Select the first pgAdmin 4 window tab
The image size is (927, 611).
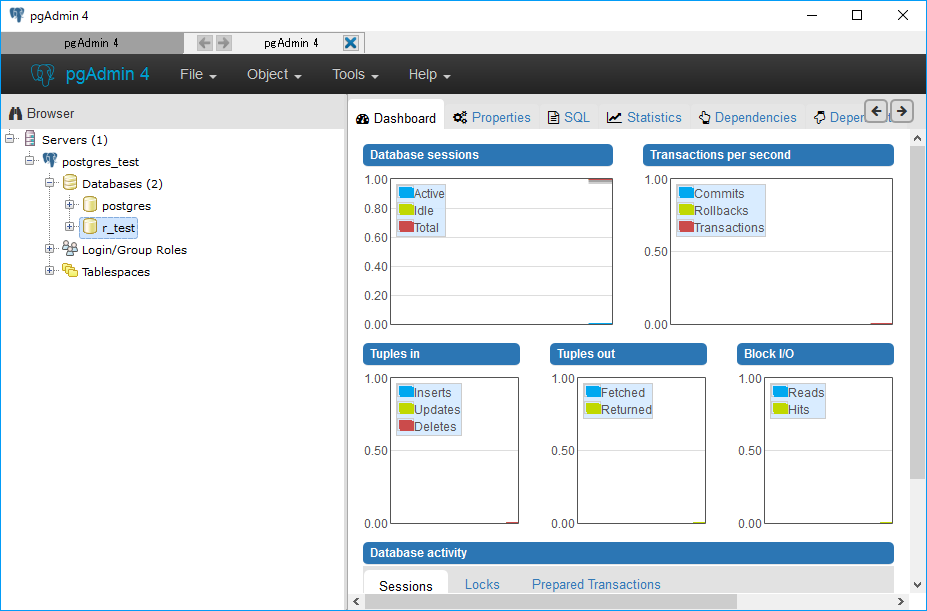coord(91,43)
